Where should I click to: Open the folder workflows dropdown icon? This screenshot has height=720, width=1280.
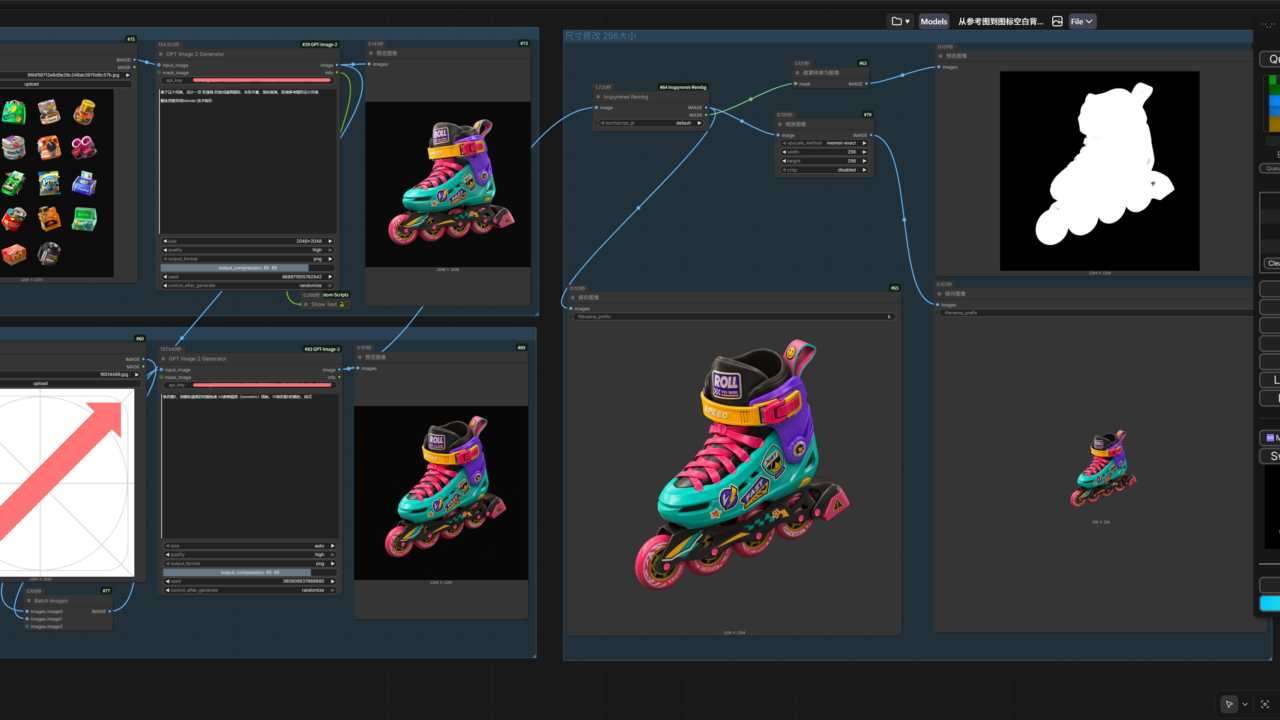[x=901, y=21]
